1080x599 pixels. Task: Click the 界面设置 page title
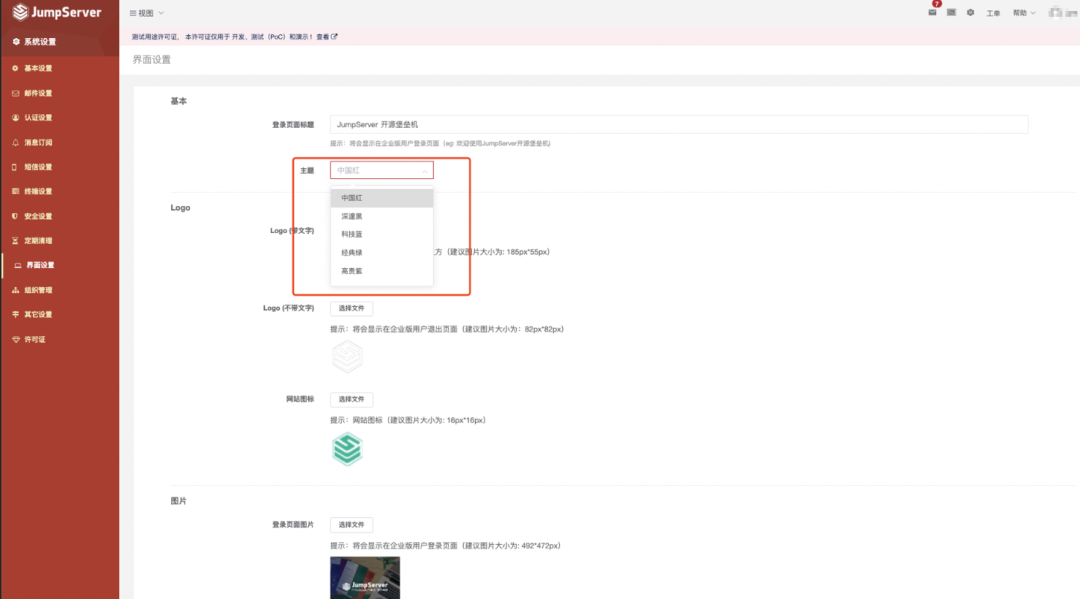pos(152,60)
